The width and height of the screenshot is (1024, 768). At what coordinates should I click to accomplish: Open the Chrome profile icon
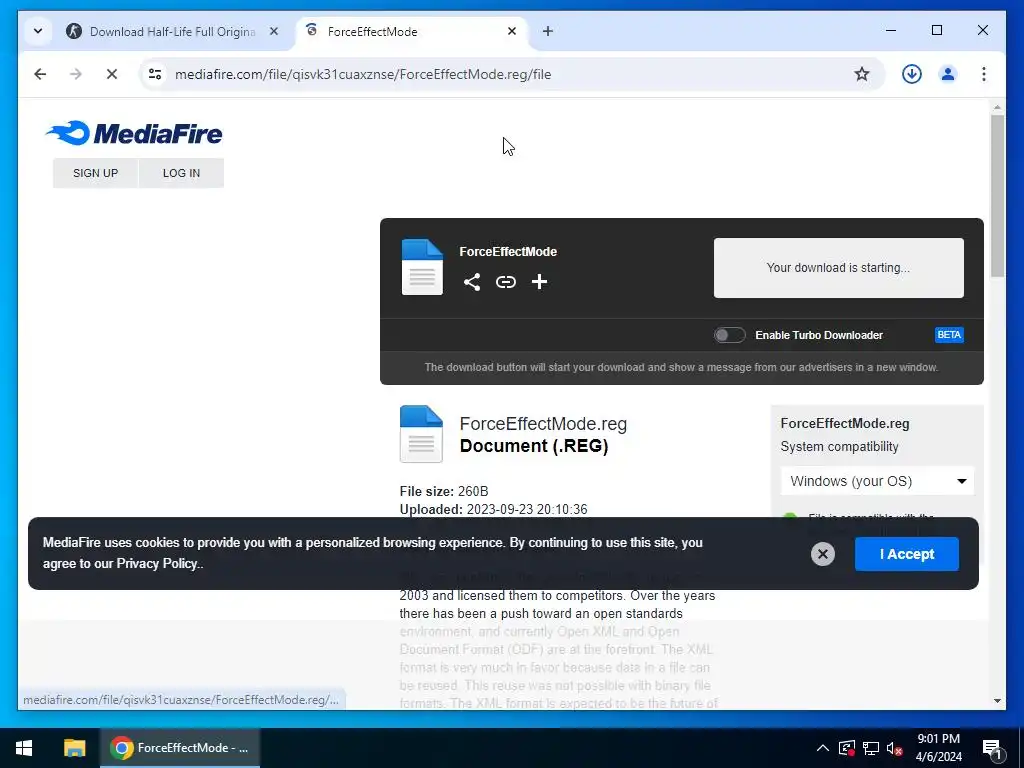click(x=948, y=74)
